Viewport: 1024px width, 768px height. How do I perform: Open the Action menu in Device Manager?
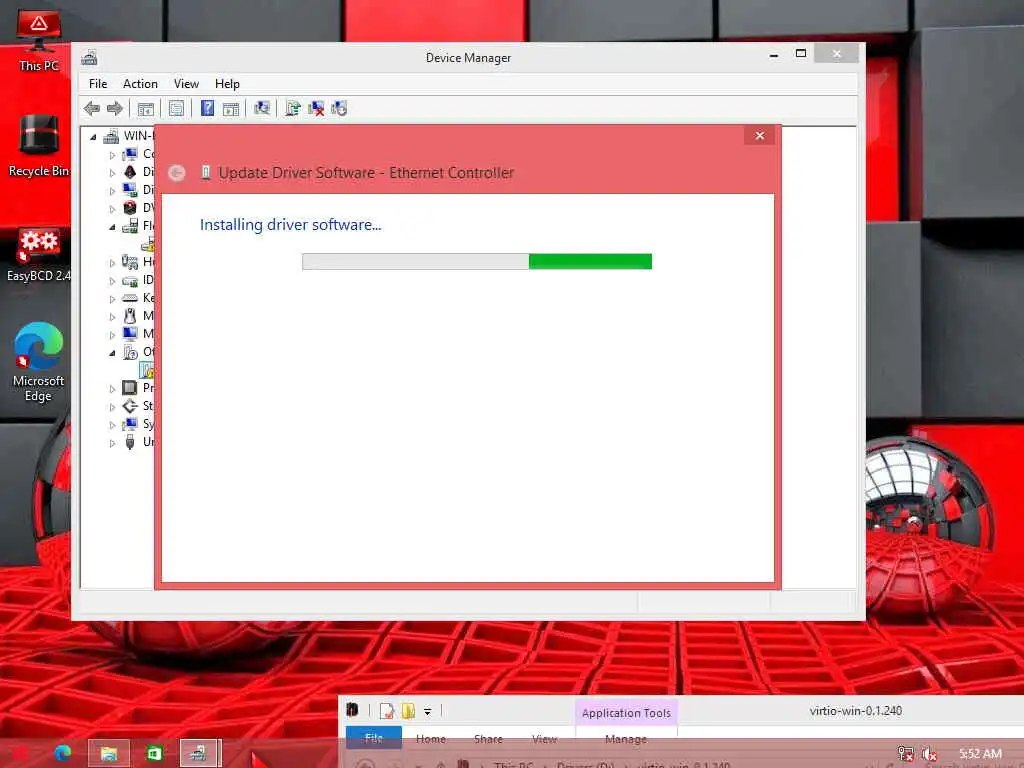(x=140, y=84)
